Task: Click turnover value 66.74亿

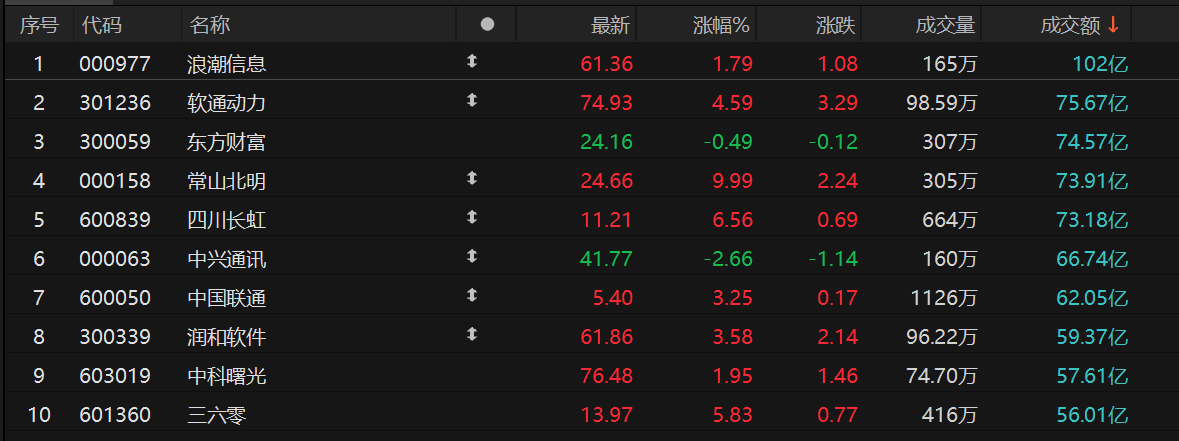Action: click(1093, 259)
